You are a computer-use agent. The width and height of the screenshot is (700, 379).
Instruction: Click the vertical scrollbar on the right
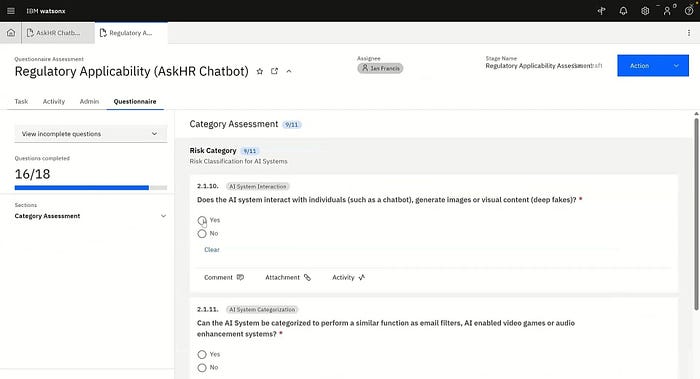[696, 213]
